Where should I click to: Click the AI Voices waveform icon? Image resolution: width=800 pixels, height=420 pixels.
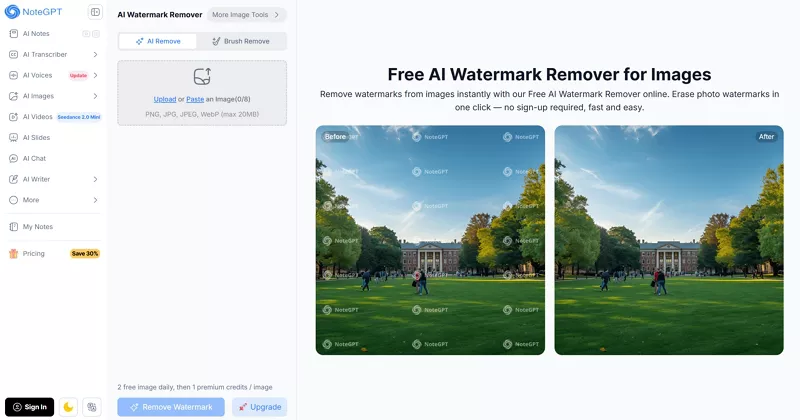(x=14, y=76)
